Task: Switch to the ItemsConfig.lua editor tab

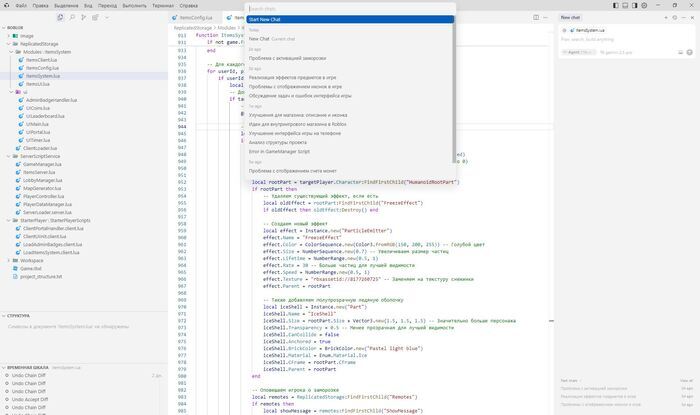Action: tap(195, 17)
